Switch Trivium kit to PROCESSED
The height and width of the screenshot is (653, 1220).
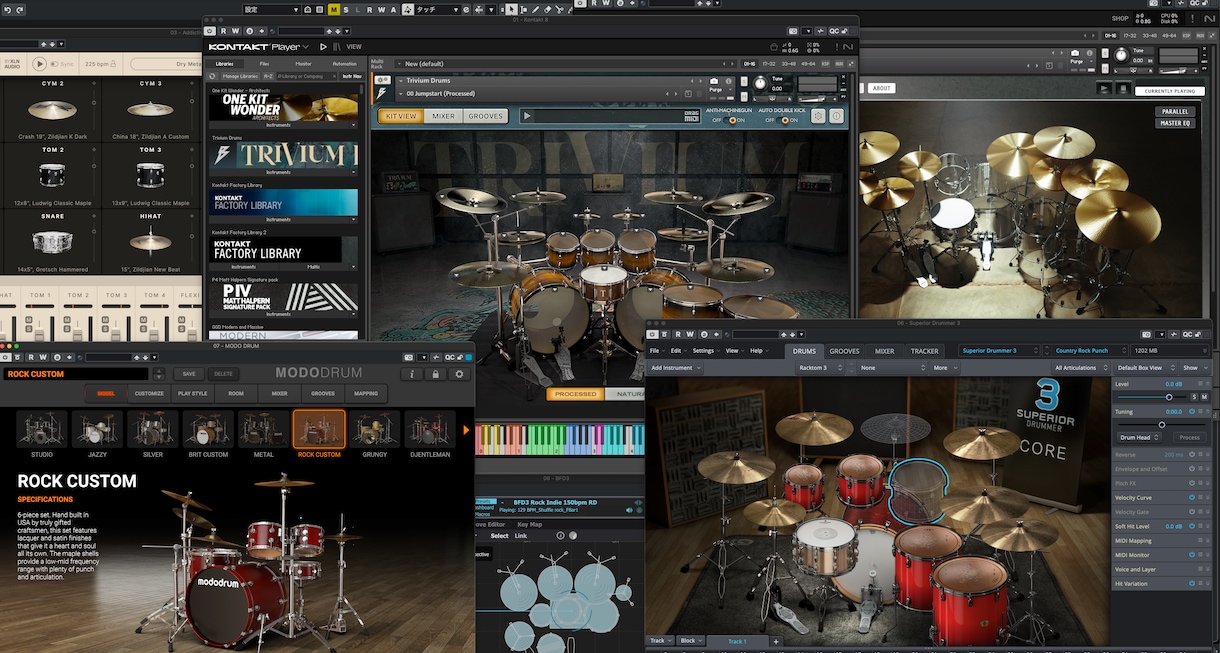coord(575,394)
